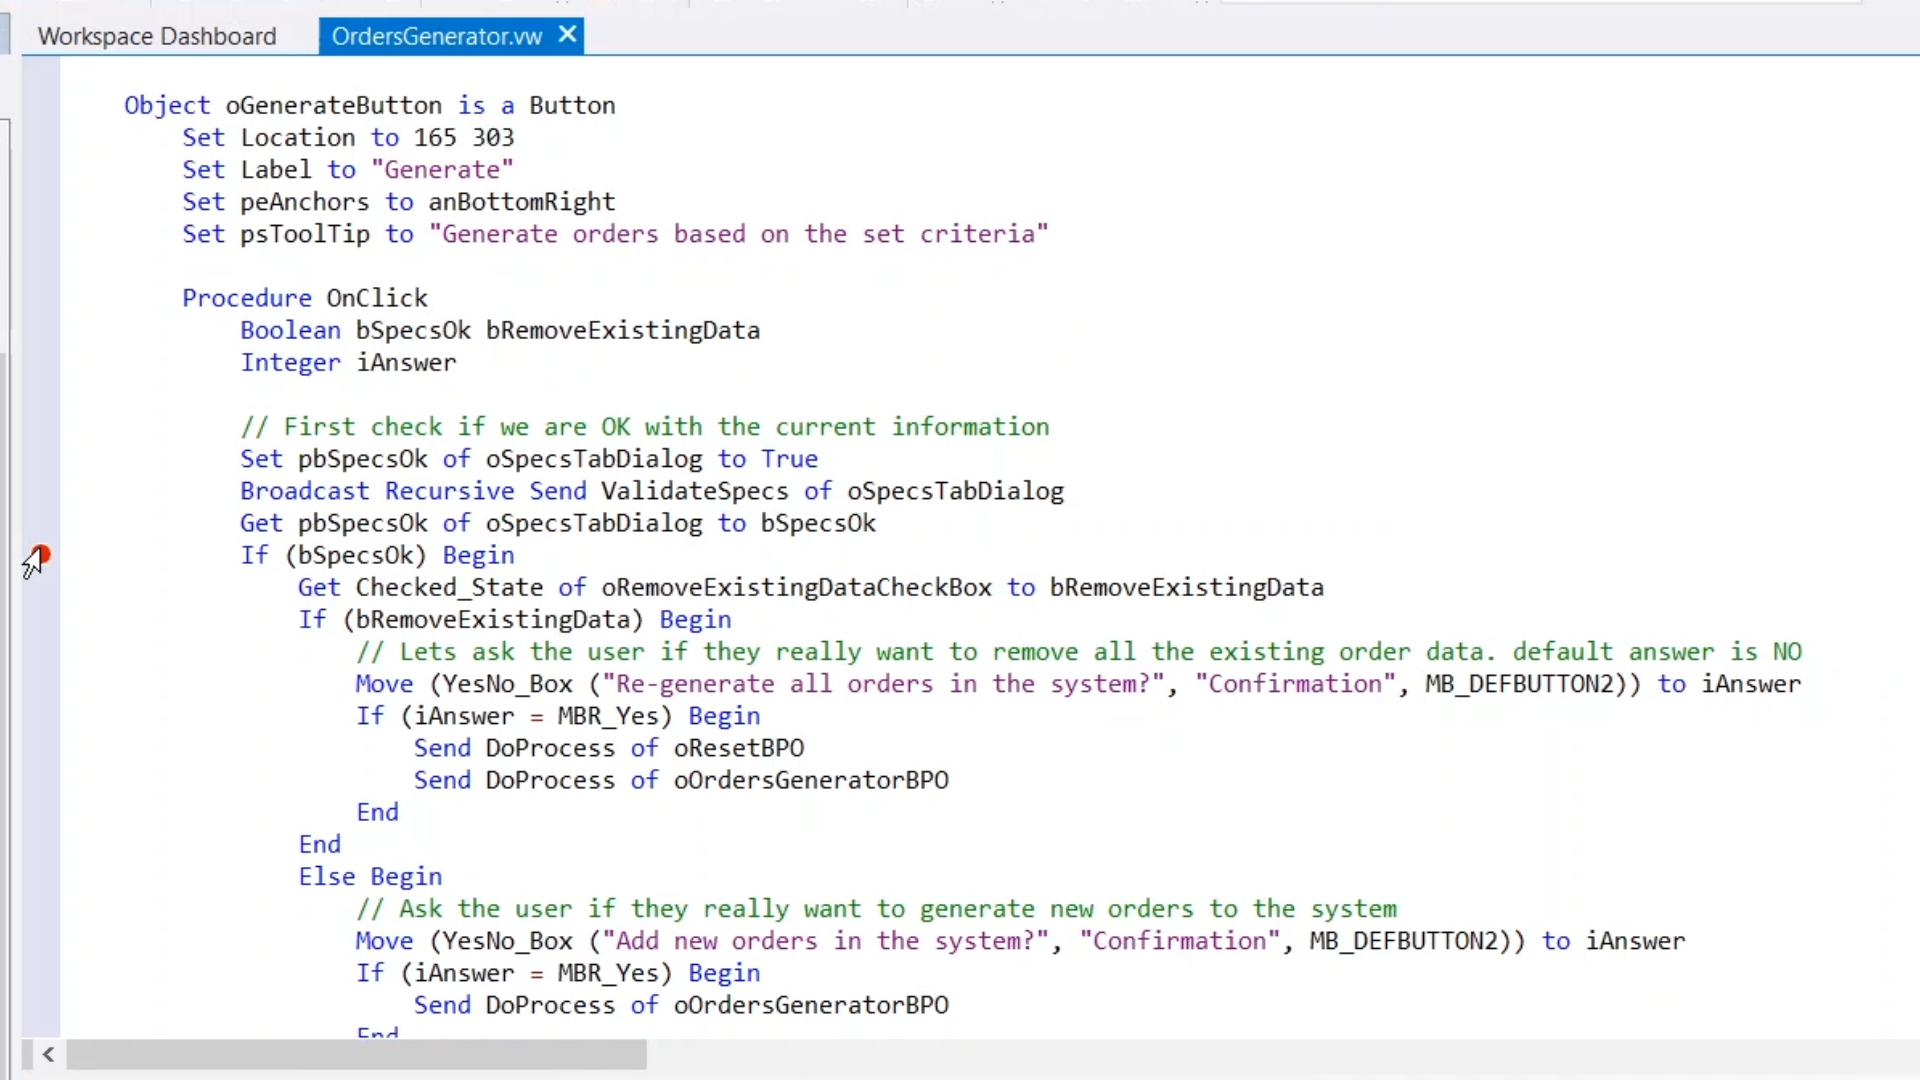
Task: Click the empty scrollbar track right of thumb
Action: pyautogui.click(x=1200, y=1054)
